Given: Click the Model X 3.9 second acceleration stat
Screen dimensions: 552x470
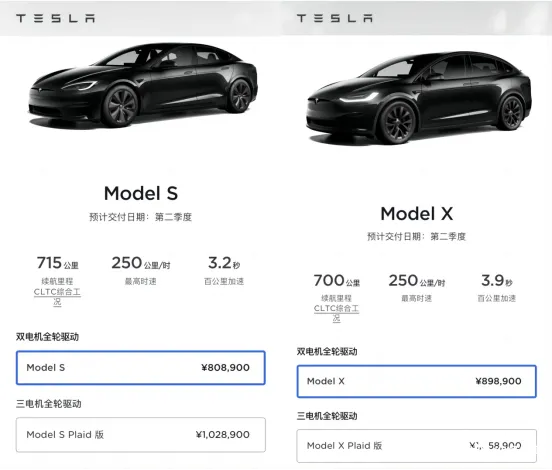Looking at the screenshot, I should pos(497,288).
